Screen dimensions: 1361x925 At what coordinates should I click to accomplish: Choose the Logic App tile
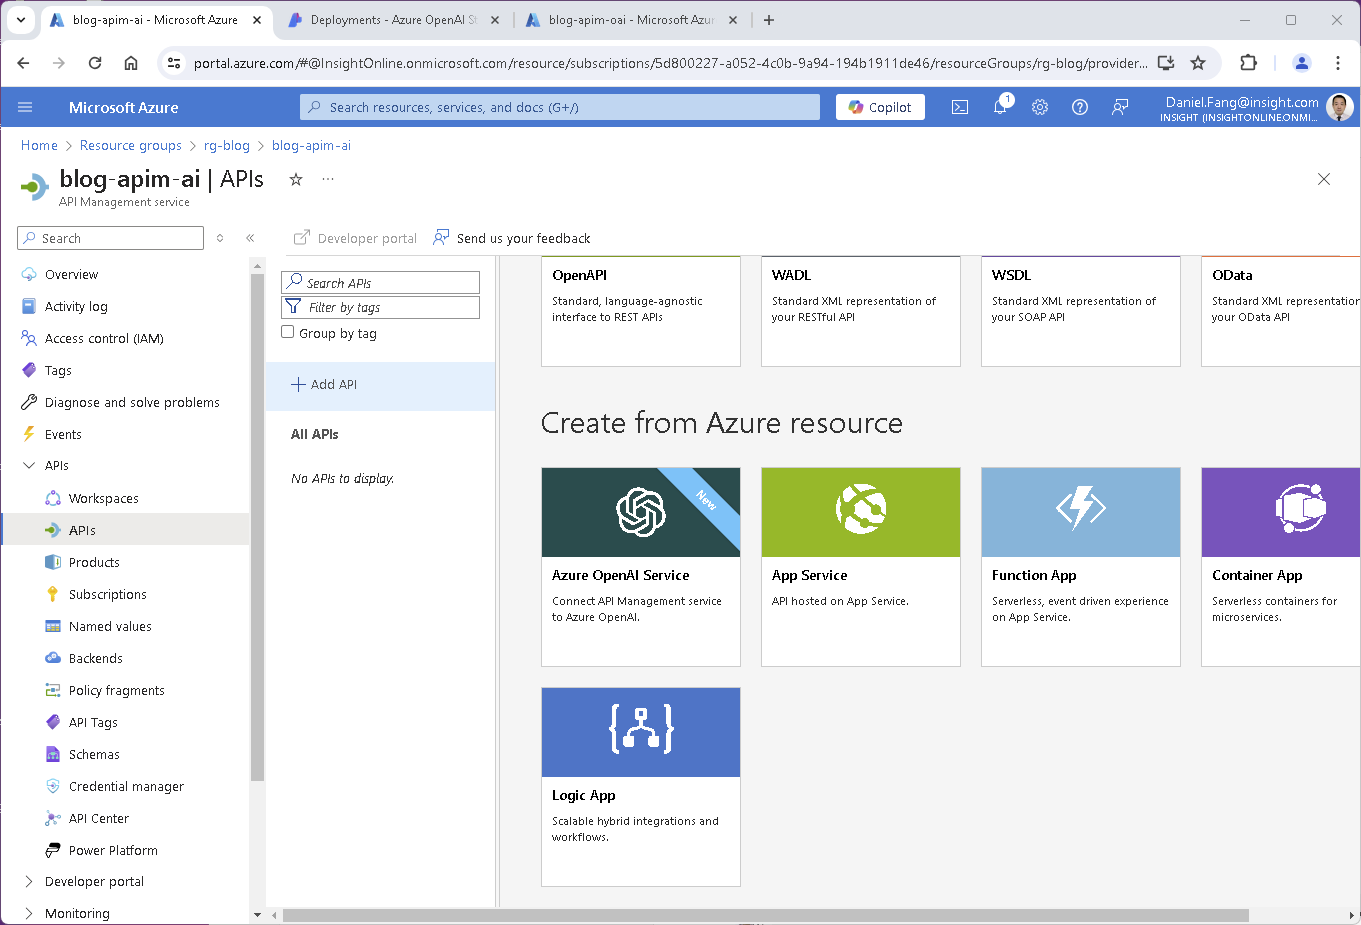tap(641, 787)
